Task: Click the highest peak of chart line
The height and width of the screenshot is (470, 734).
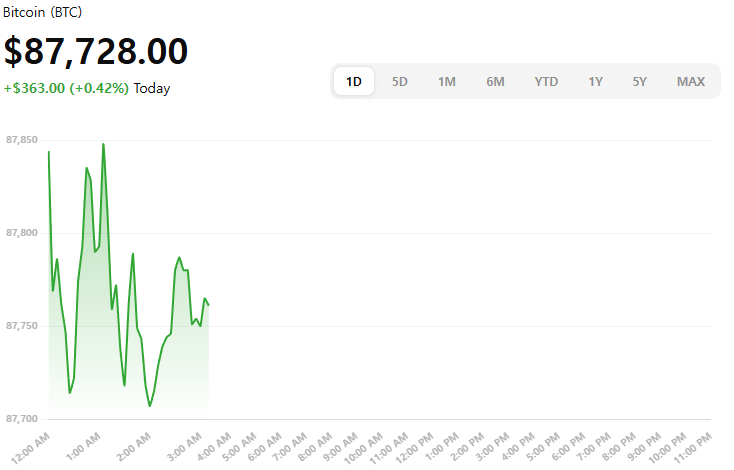Action: tap(103, 144)
